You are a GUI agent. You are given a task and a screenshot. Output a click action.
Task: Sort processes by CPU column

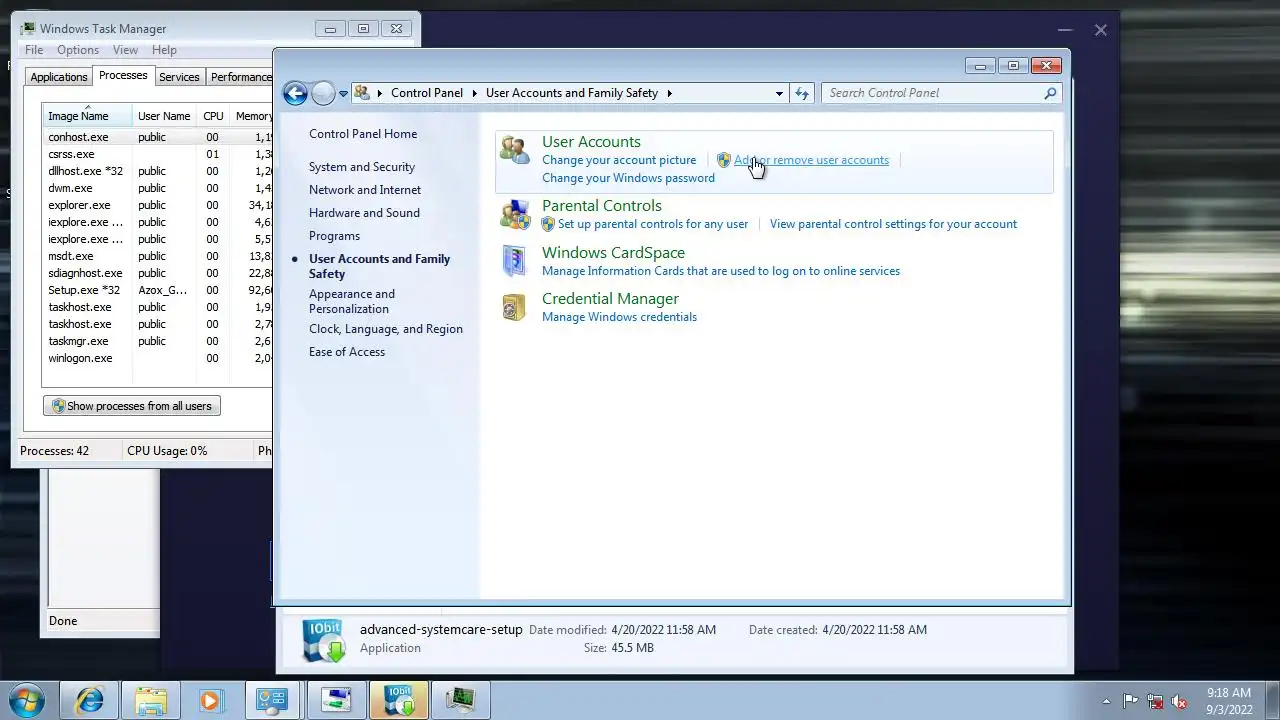213,116
